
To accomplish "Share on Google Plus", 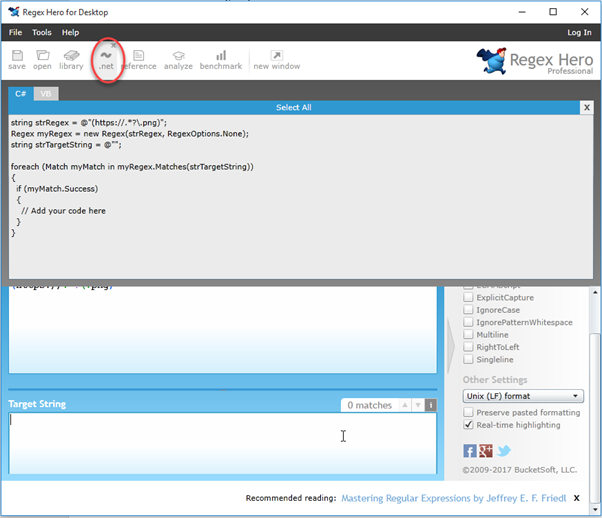I will click(486, 451).
